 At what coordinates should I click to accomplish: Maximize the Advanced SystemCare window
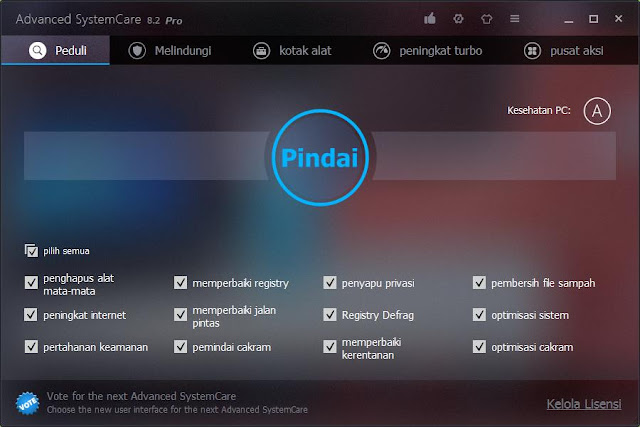click(x=593, y=19)
